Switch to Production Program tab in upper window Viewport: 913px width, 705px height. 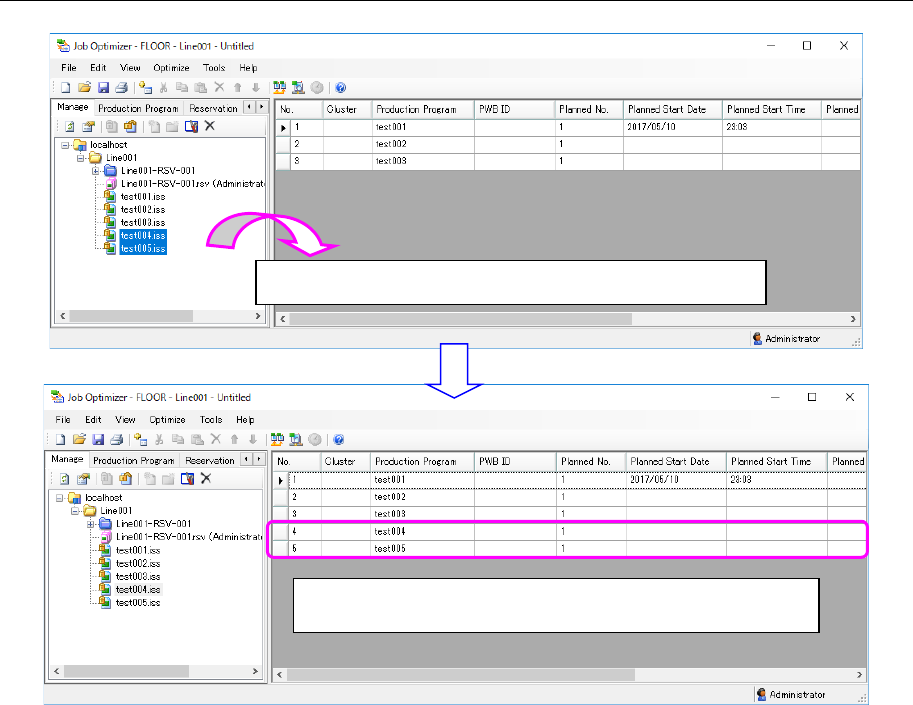(138, 108)
